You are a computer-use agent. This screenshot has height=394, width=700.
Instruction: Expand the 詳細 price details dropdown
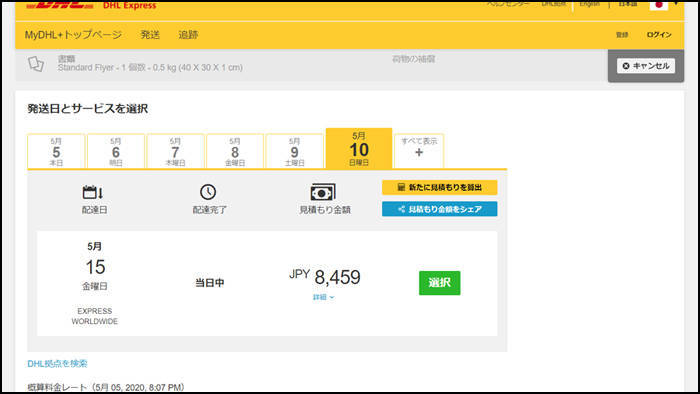pos(324,297)
